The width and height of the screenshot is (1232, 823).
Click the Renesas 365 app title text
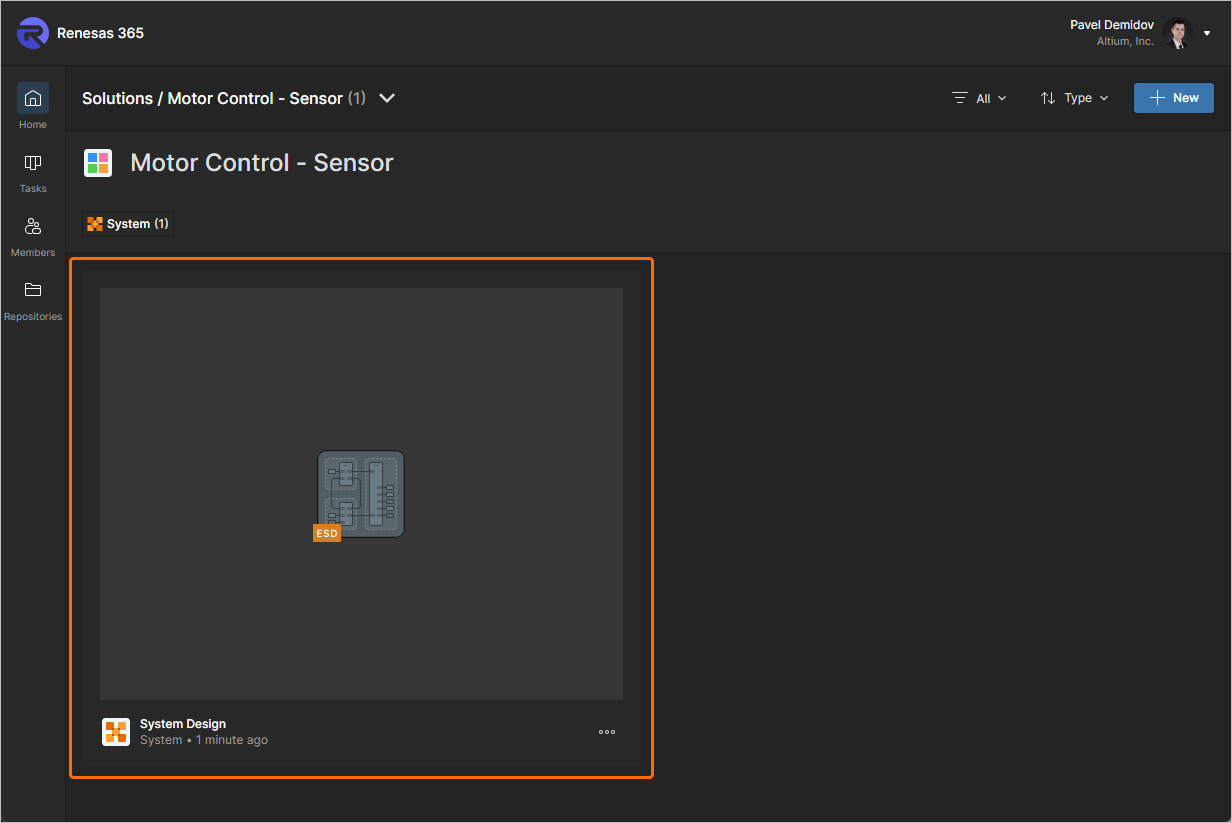point(100,33)
